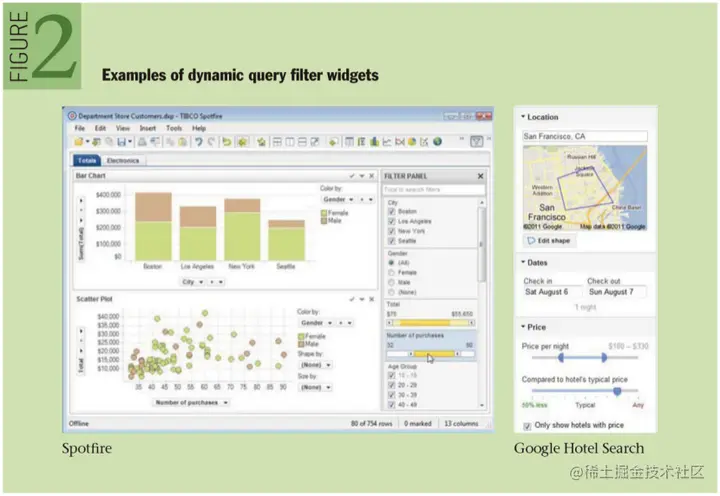
Task: Open Bar Chart 'Color by' Gender dropdown
Action: [x=338, y=199]
